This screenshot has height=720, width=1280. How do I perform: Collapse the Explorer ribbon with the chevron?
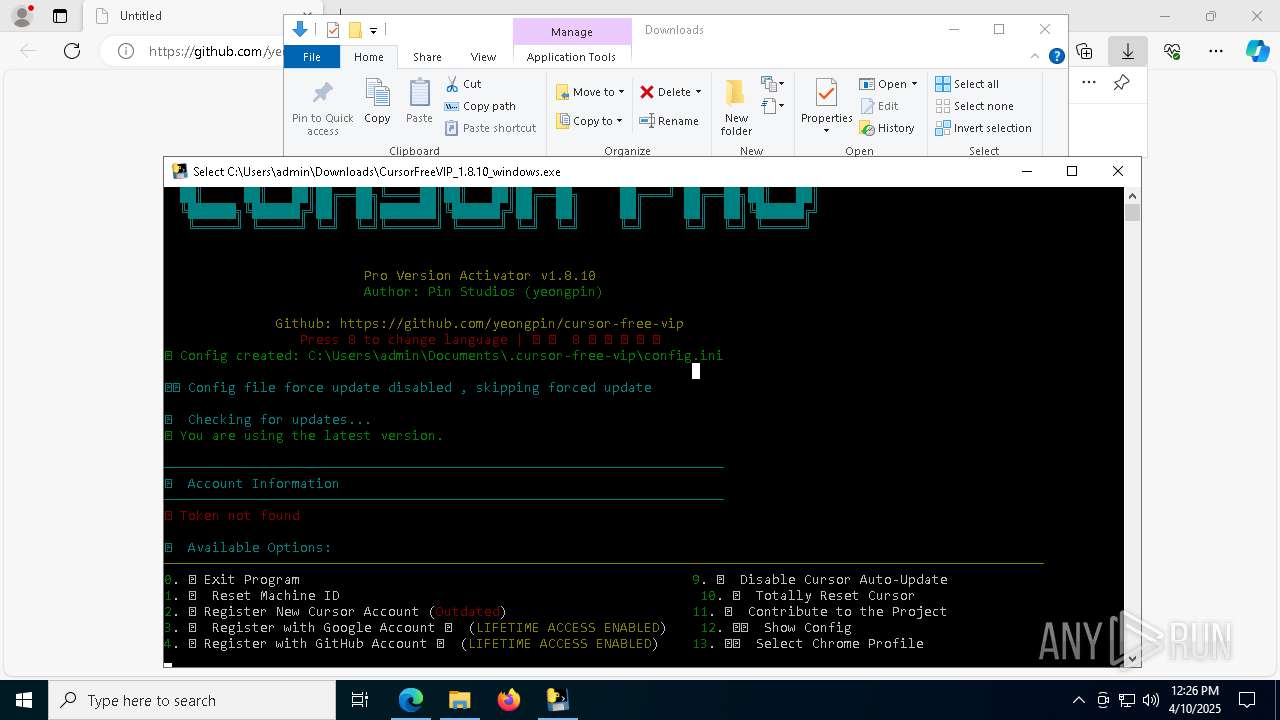(1036, 57)
